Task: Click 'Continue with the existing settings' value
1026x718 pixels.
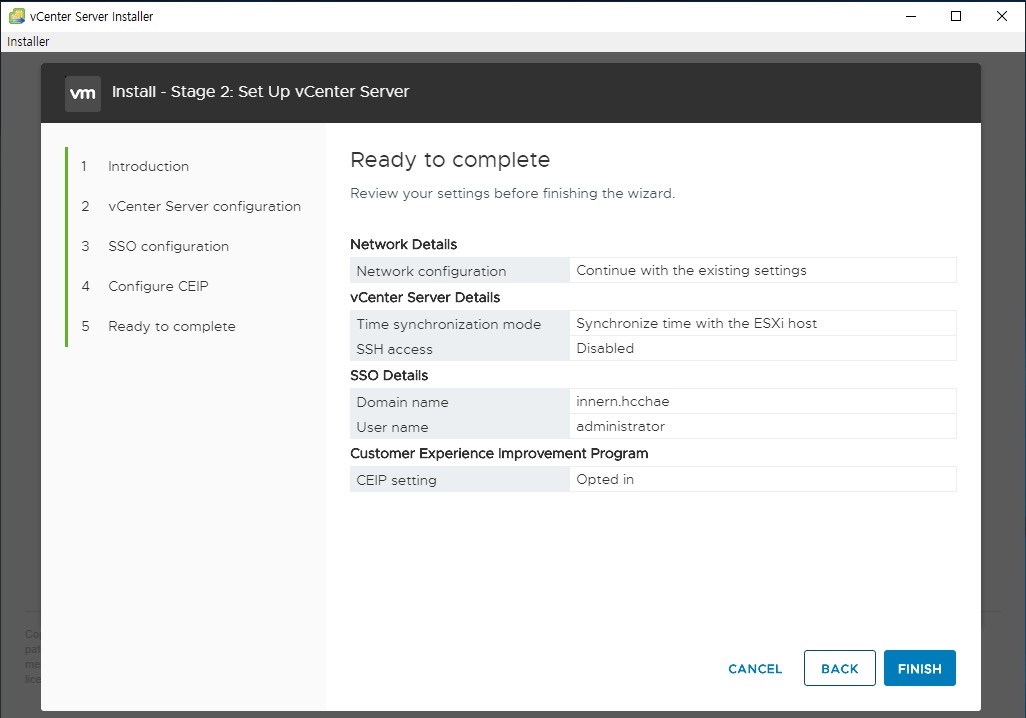Action: (691, 270)
